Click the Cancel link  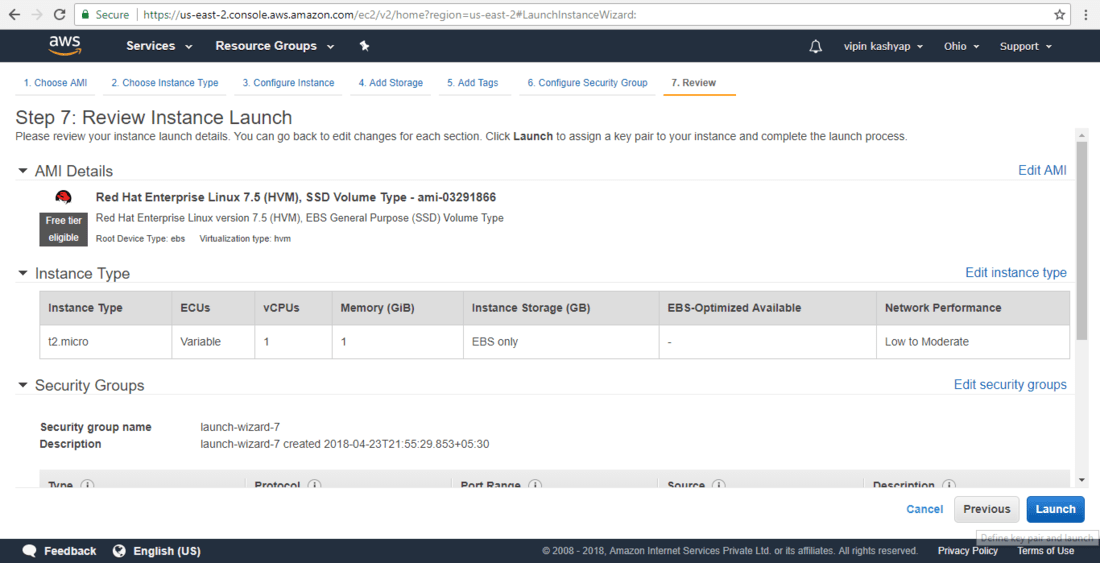click(925, 509)
